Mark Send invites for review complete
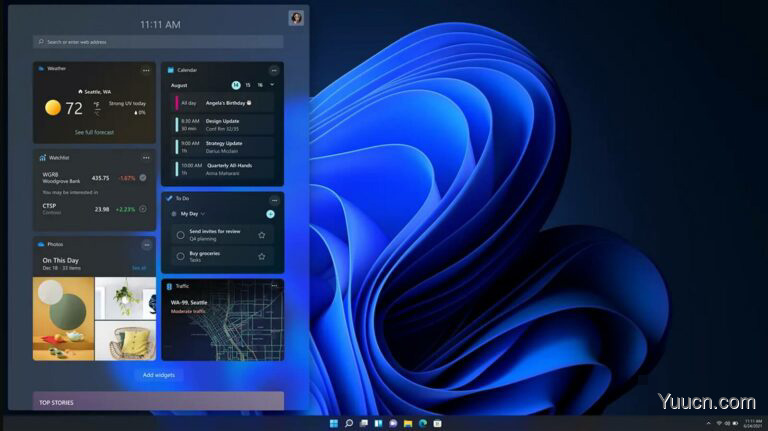Viewport: 768px width, 431px height. pos(180,235)
